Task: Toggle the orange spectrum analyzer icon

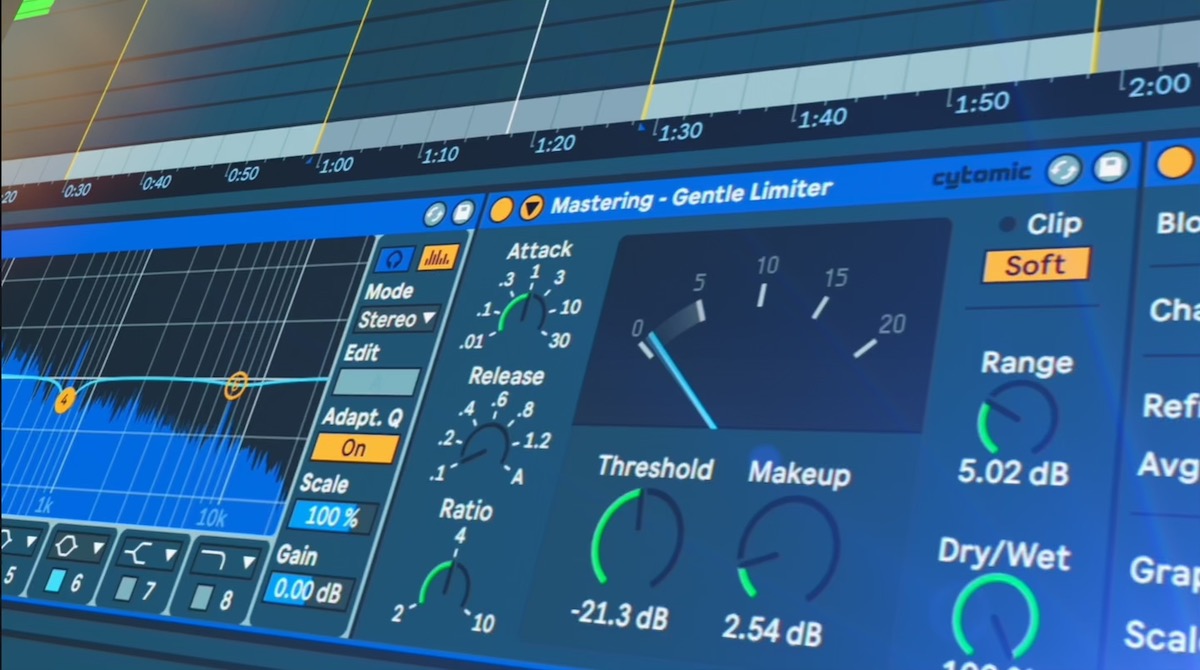Action: coord(437,257)
